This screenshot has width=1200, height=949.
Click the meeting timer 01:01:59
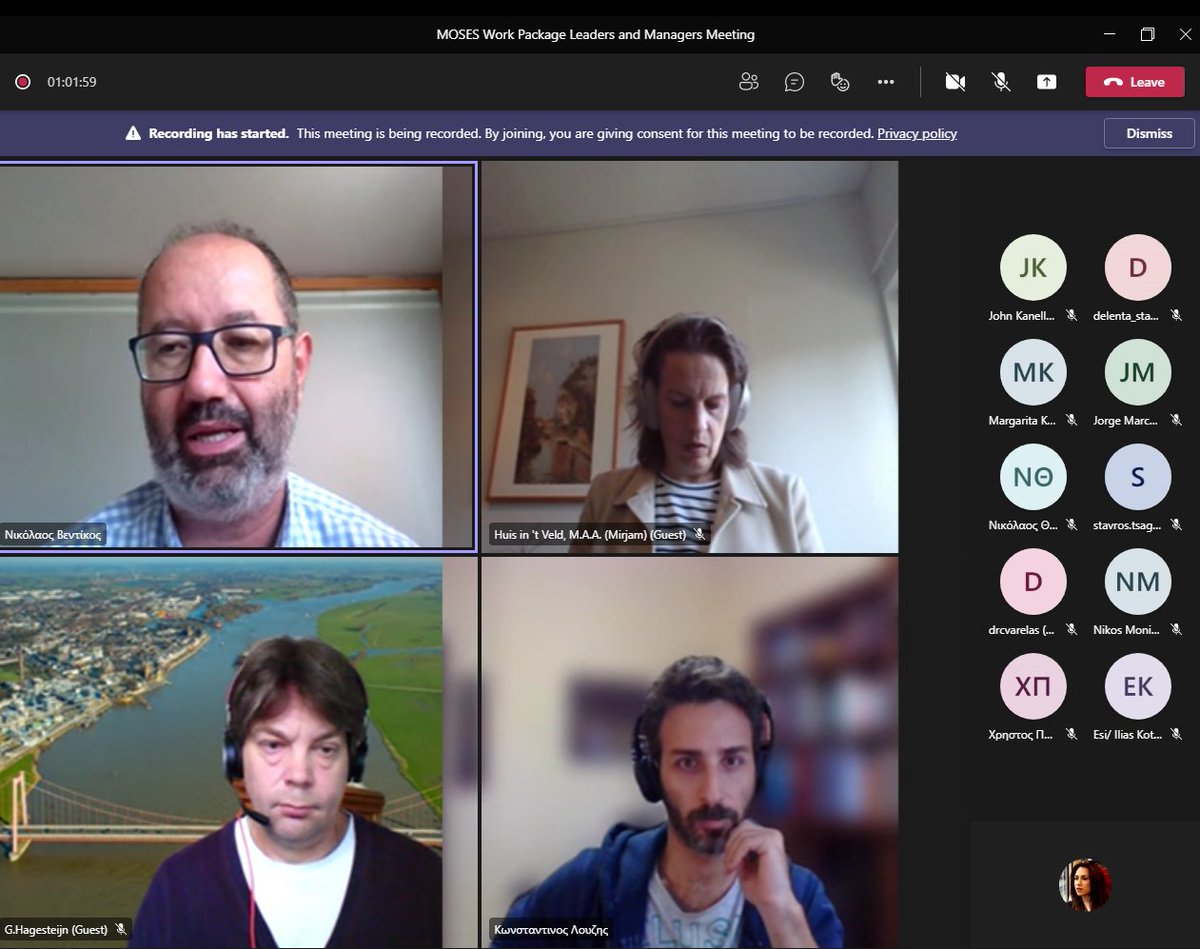(x=72, y=82)
